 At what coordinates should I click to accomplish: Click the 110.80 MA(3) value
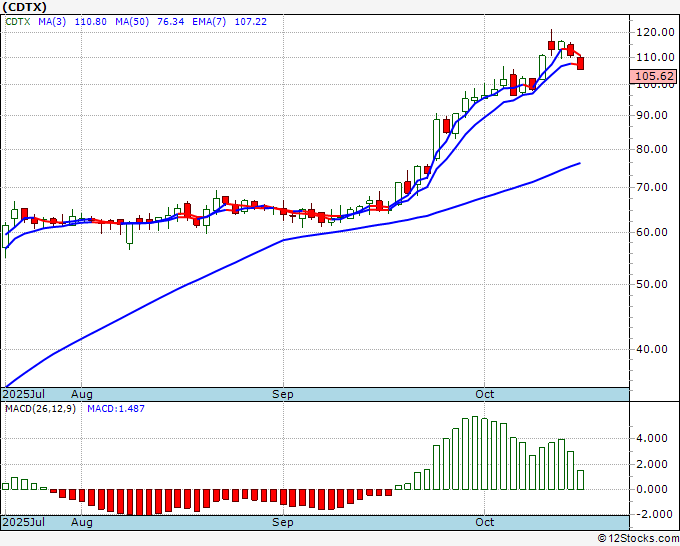coord(90,22)
